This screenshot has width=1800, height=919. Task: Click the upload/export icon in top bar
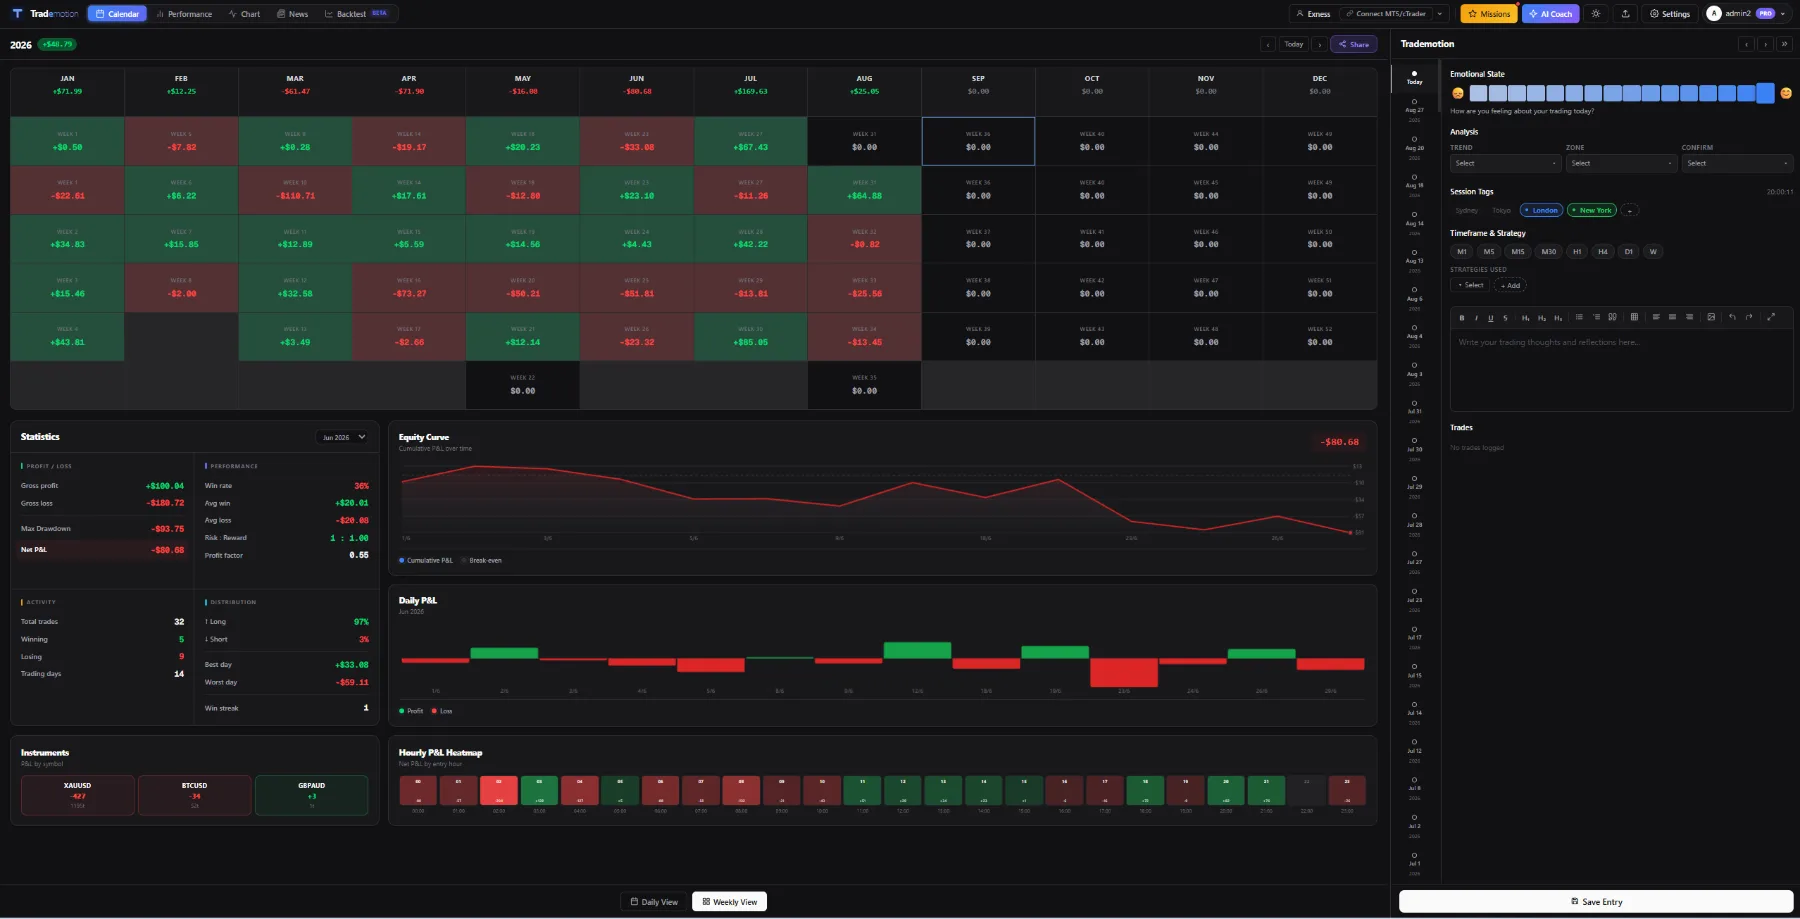[1625, 14]
